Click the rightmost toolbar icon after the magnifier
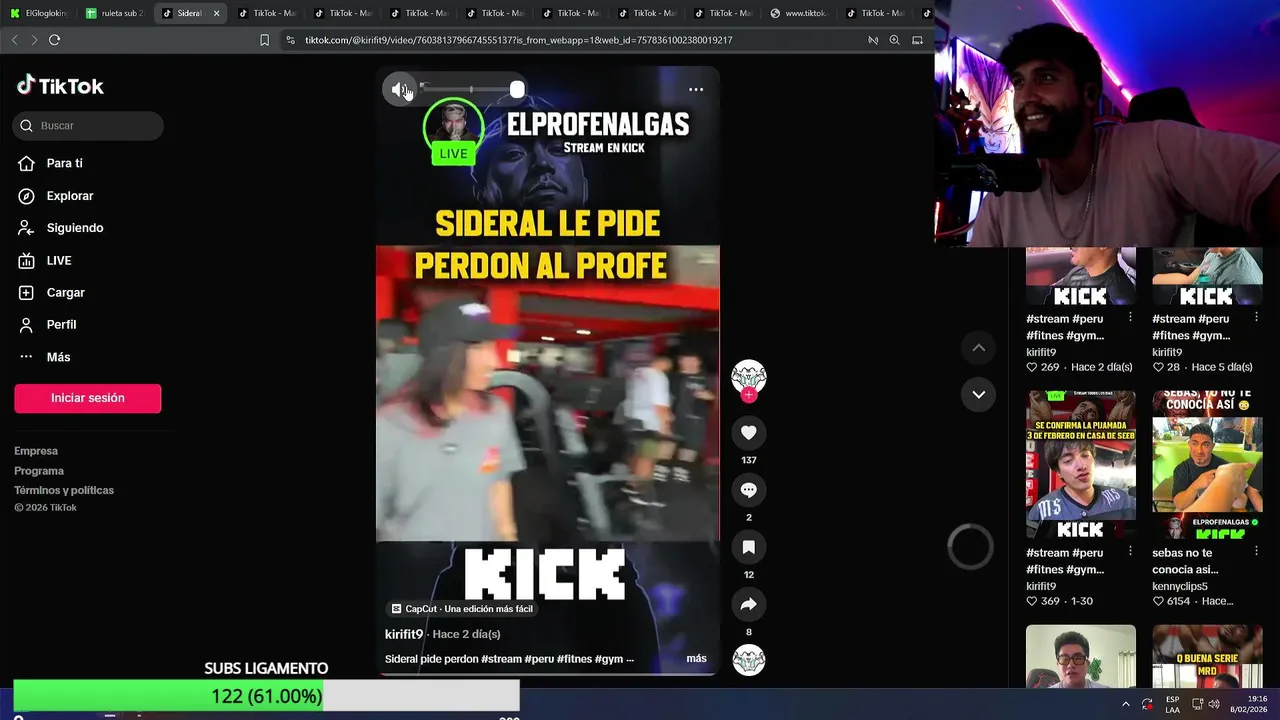The width and height of the screenshot is (1280, 720). (x=917, y=40)
